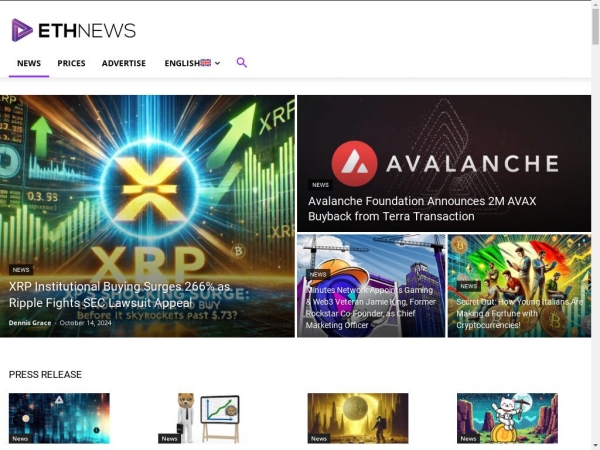
Task: Click the Avalanche logo image
Action: pyautogui.click(x=444, y=163)
